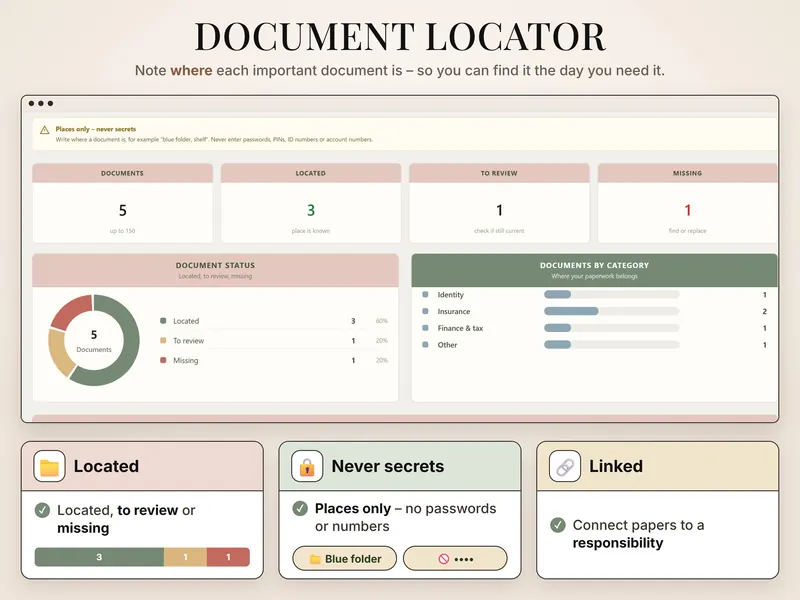Image resolution: width=800 pixels, height=600 pixels.
Task: Click the green Located legend swatch
Action: 163,321
